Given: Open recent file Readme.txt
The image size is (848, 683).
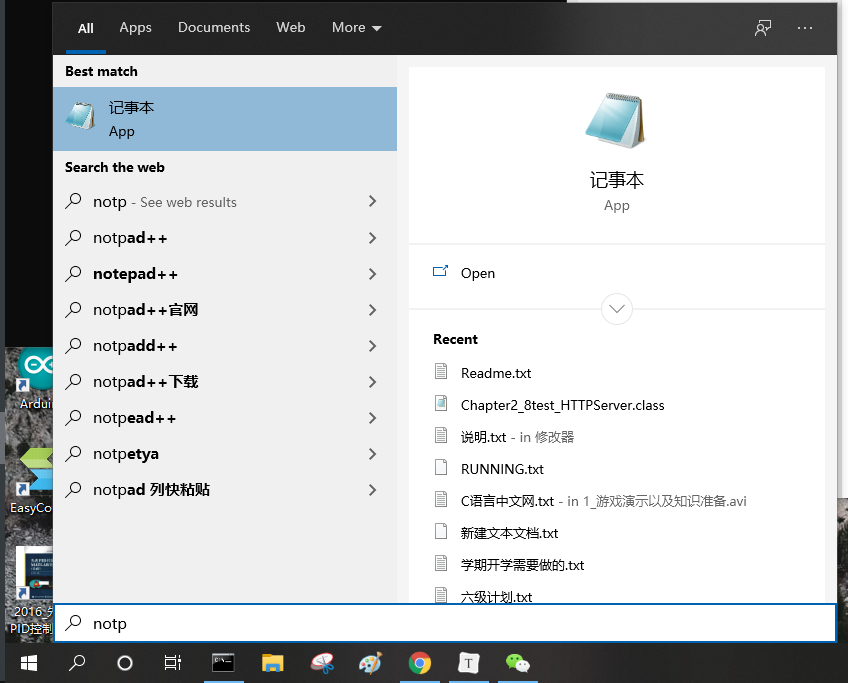Looking at the screenshot, I should (x=495, y=373).
